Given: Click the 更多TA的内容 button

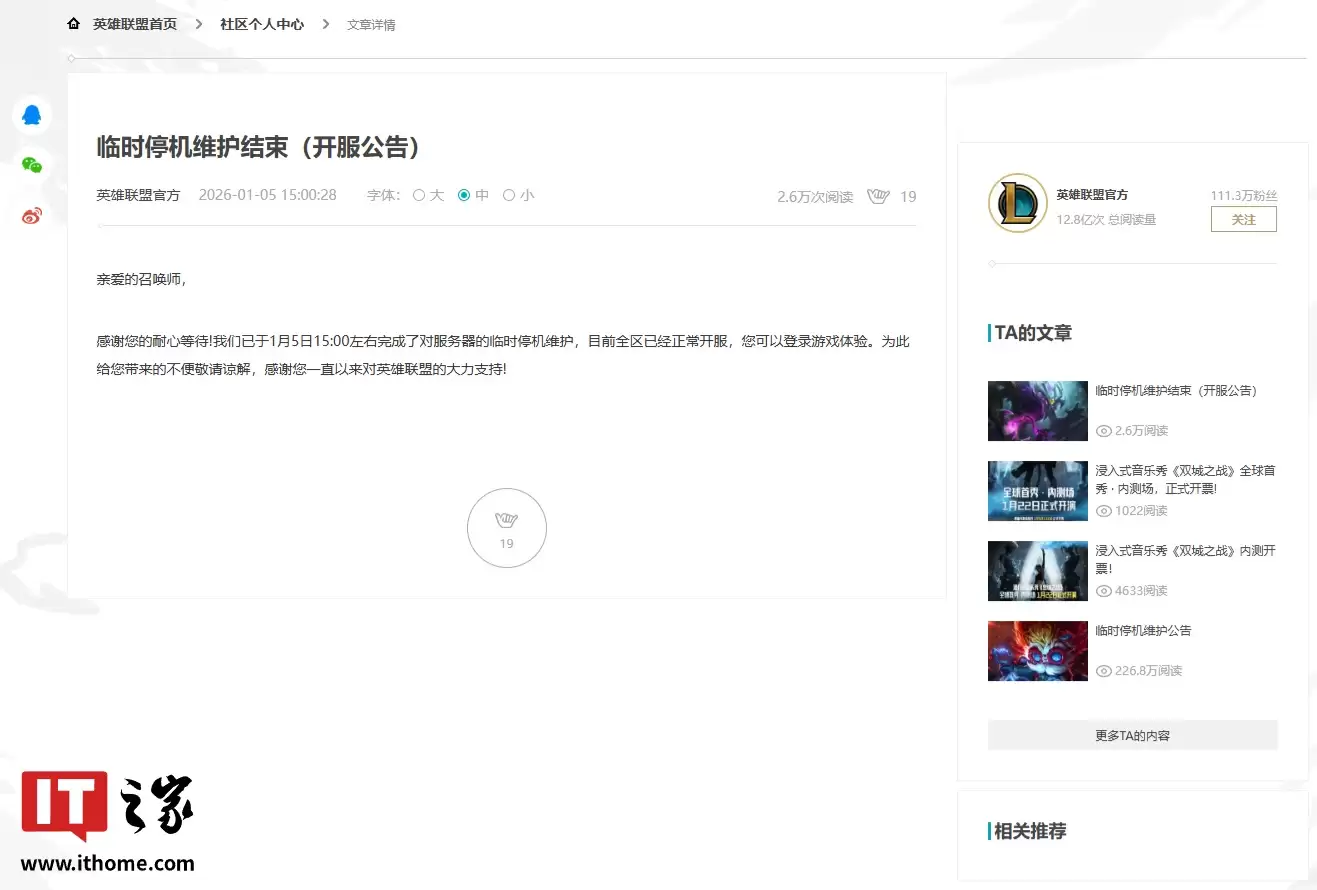Looking at the screenshot, I should [1132, 735].
